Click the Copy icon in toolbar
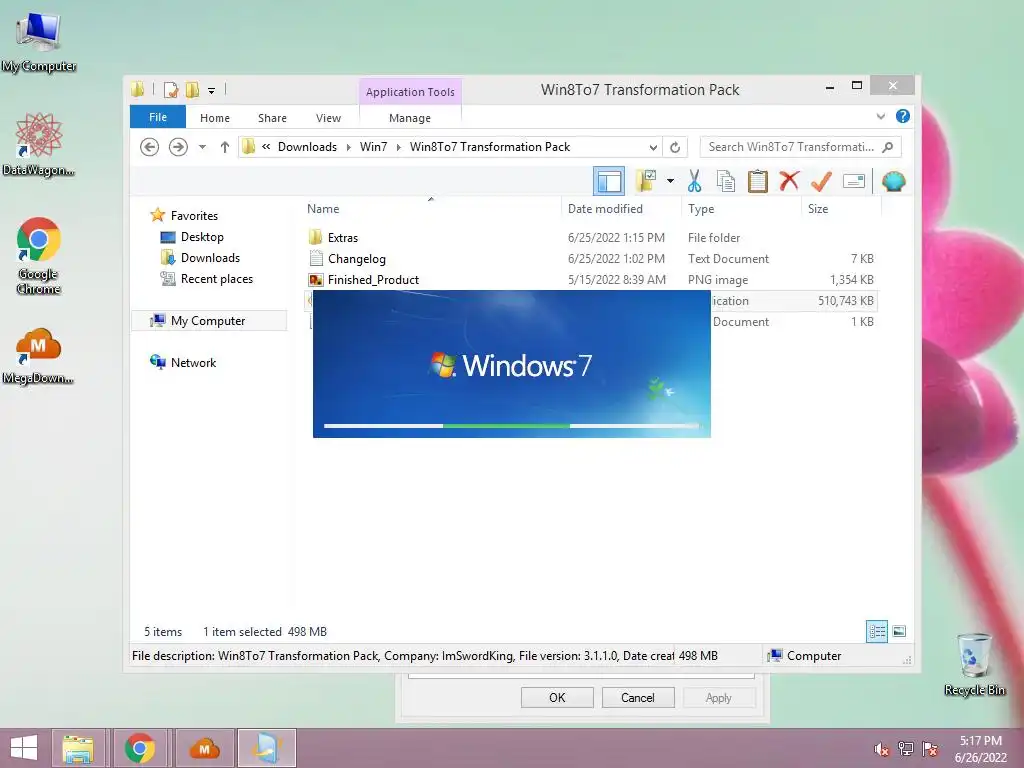This screenshot has width=1024, height=768. pos(726,181)
